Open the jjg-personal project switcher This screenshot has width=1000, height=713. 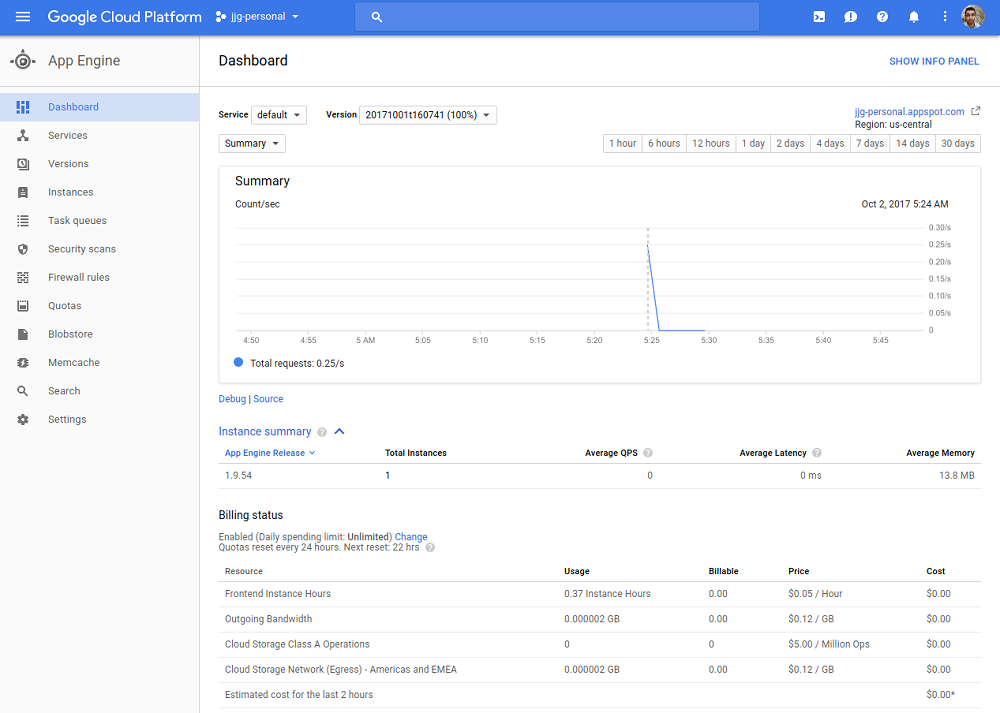(256, 16)
